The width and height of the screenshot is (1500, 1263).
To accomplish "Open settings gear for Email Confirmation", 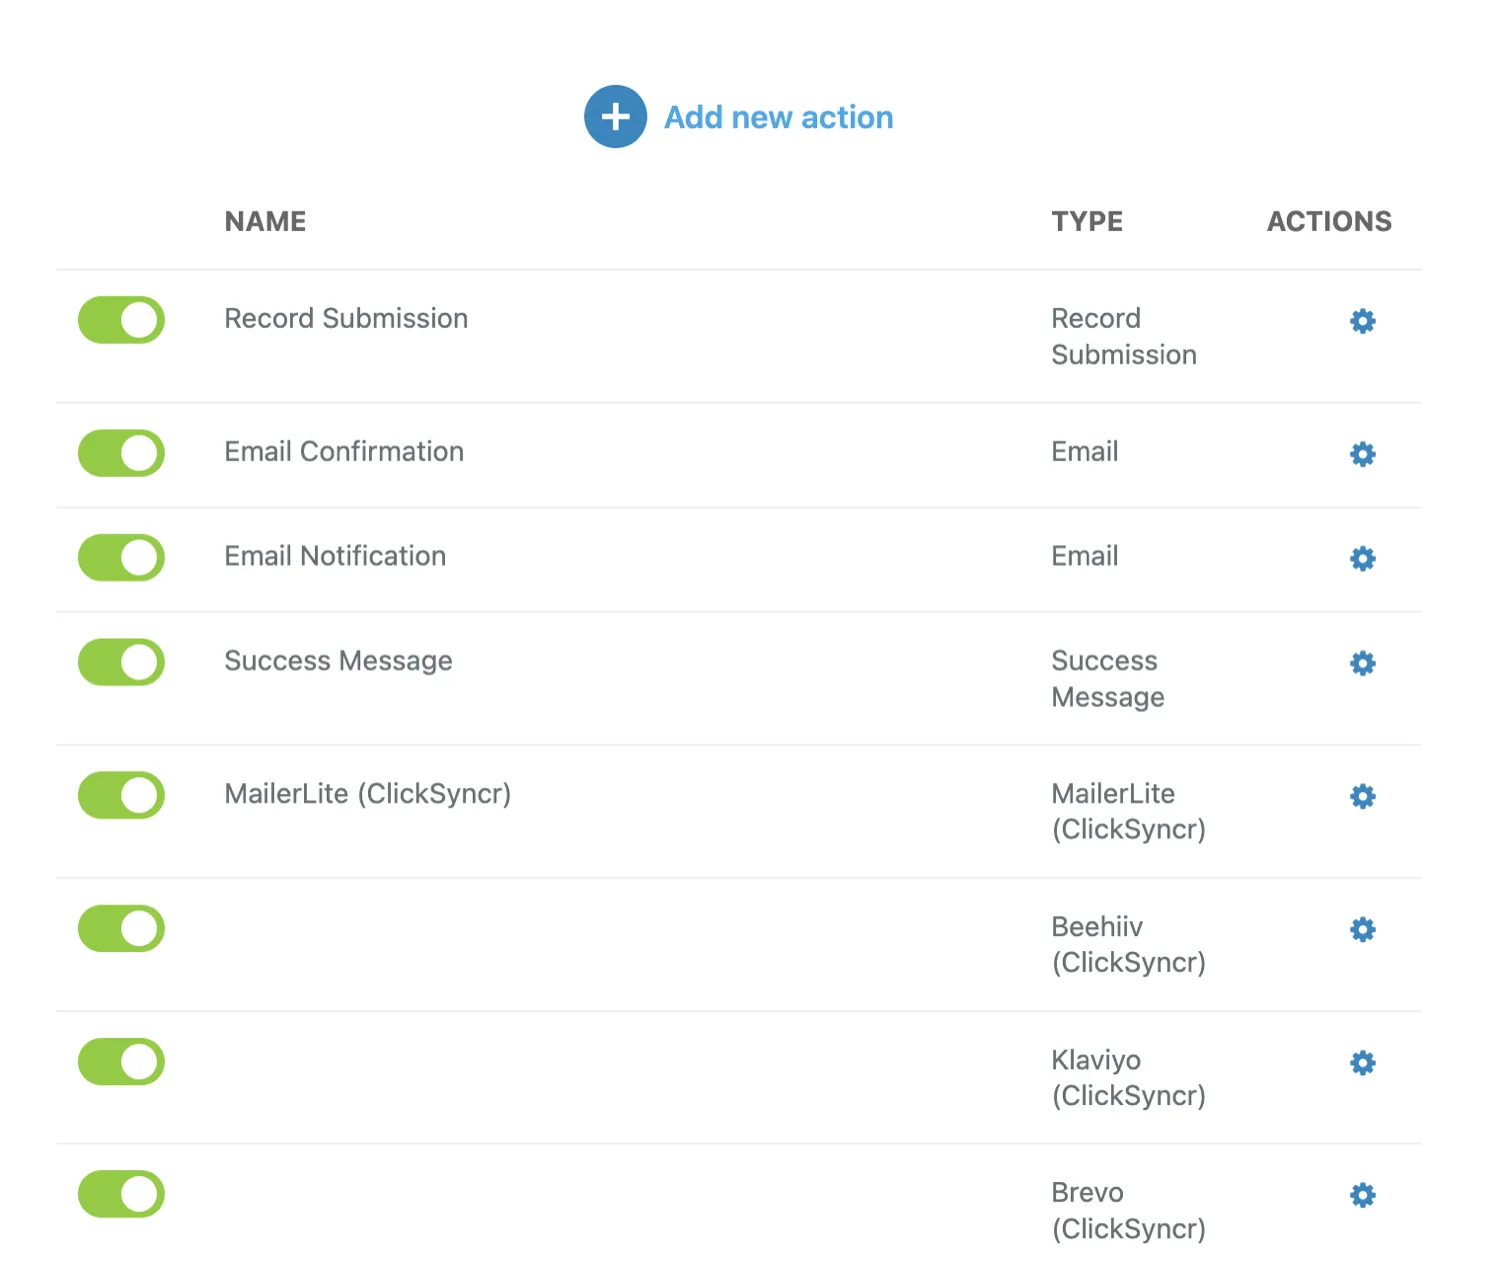I will [1362, 454].
